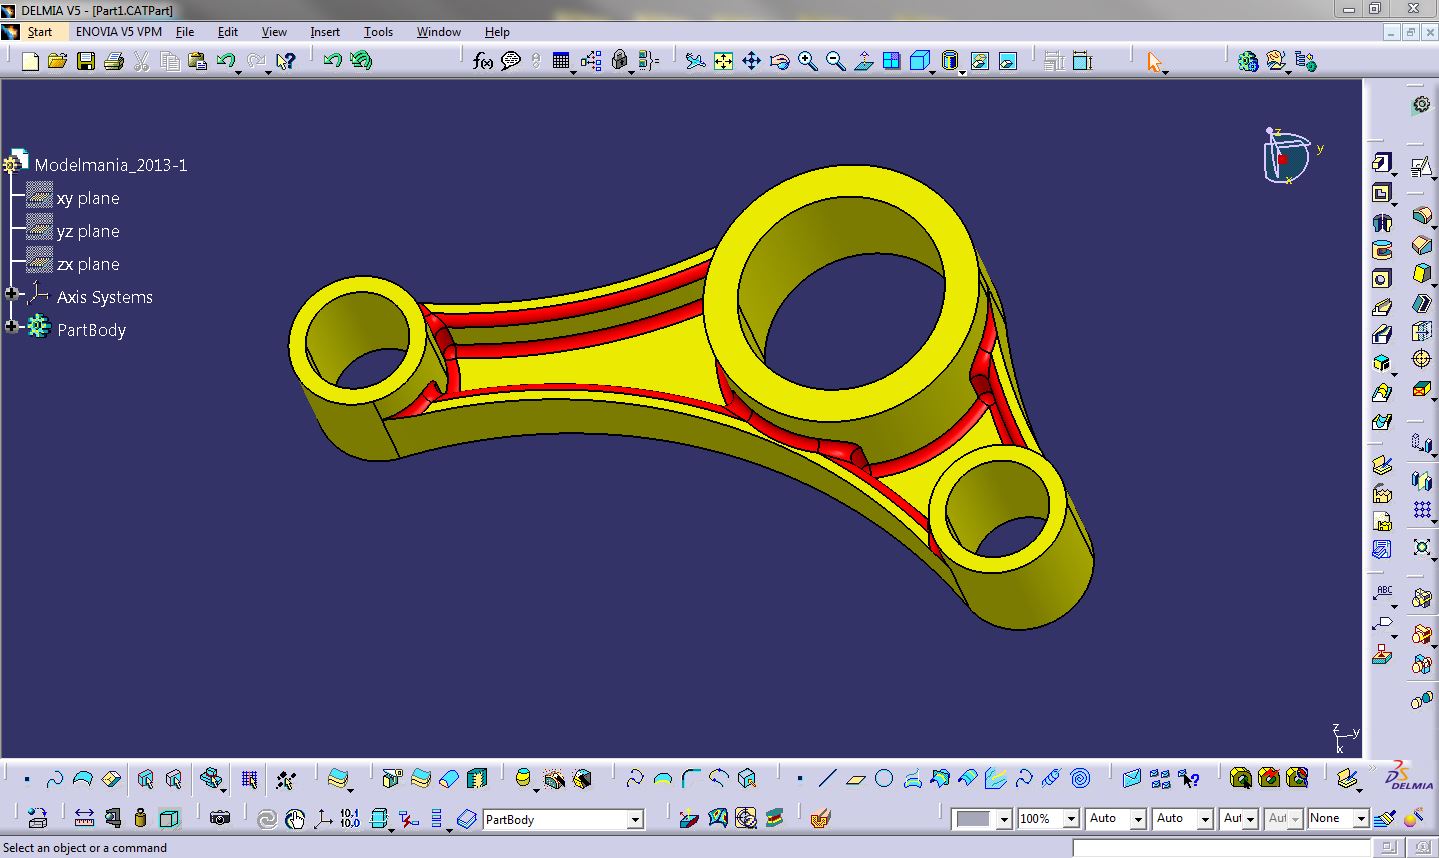Click the New document icon

coord(30,61)
